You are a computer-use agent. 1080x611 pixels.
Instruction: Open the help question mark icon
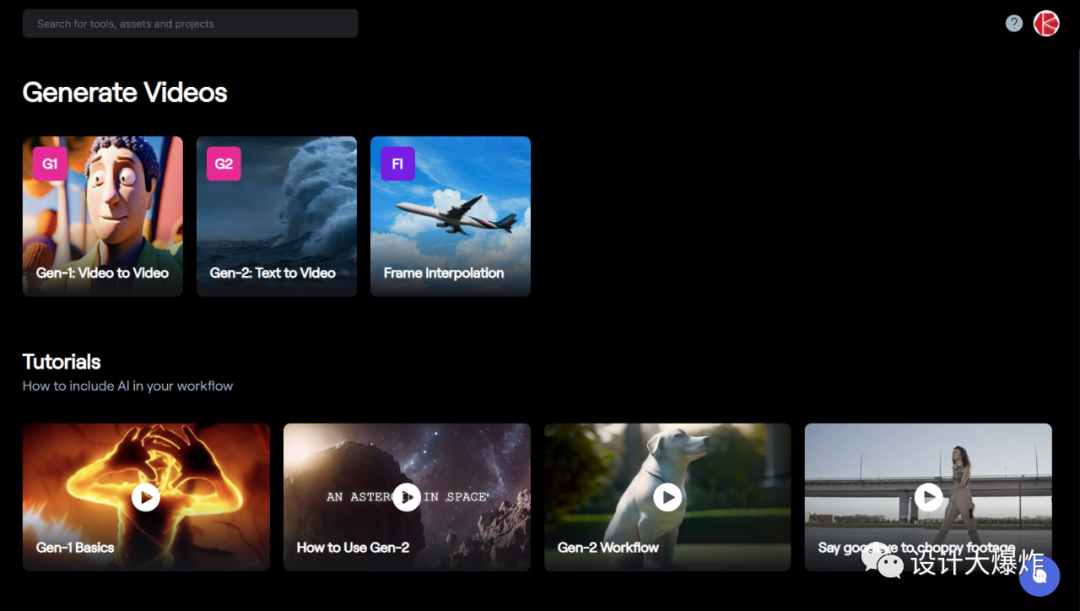(1014, 23)
